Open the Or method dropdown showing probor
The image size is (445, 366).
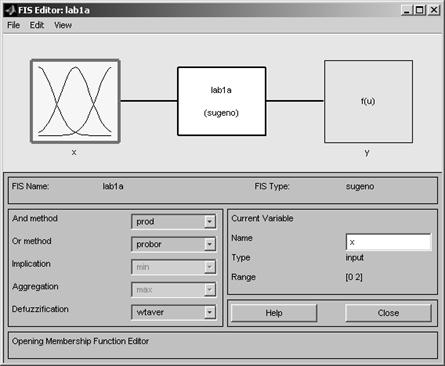click(173, 244)
